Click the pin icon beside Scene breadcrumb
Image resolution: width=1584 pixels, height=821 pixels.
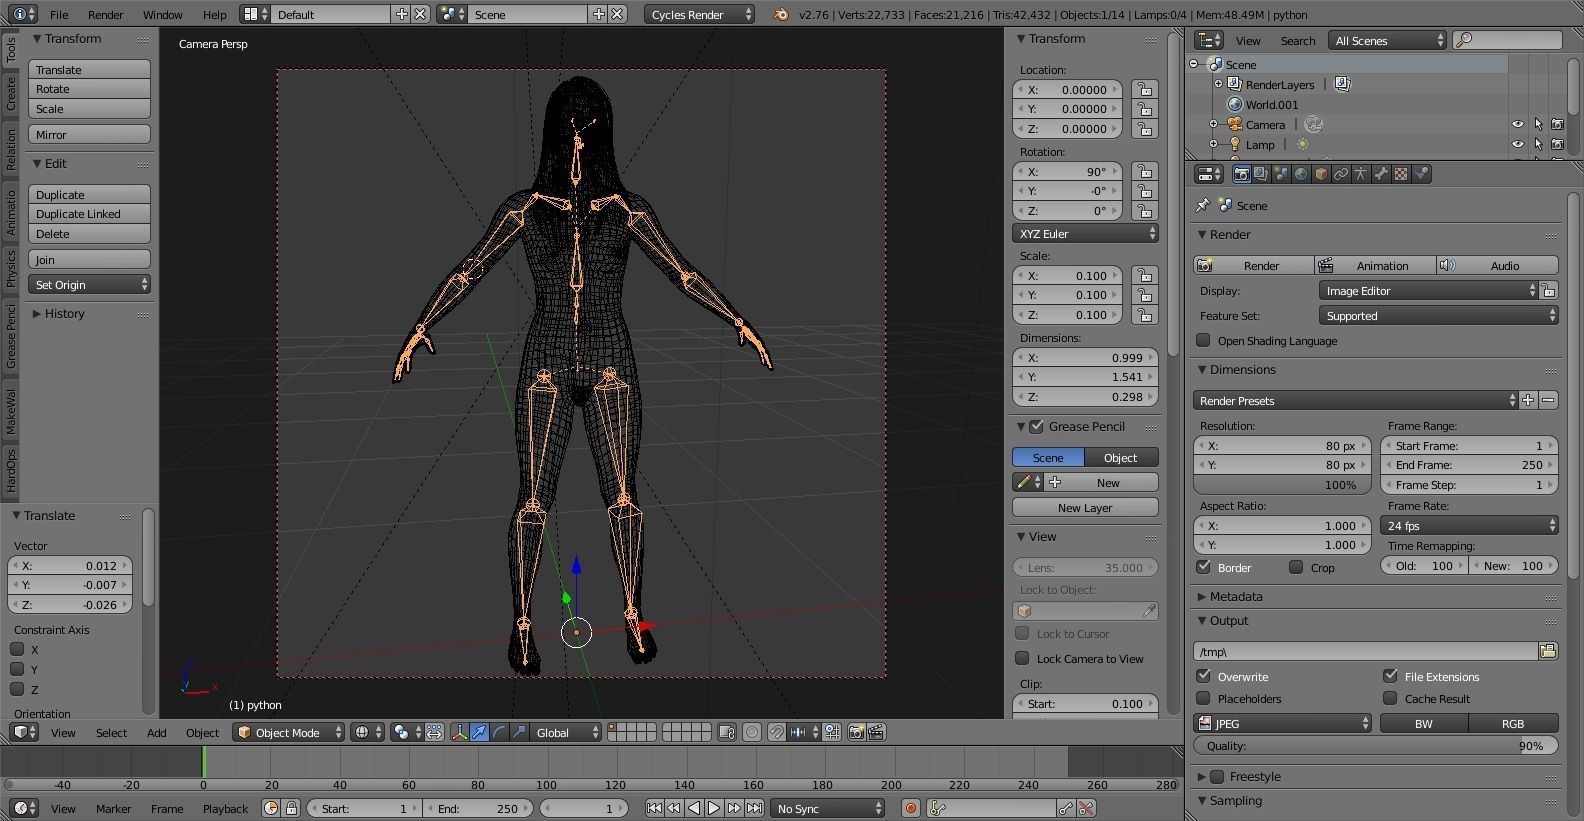click(x=1202, y=205)
